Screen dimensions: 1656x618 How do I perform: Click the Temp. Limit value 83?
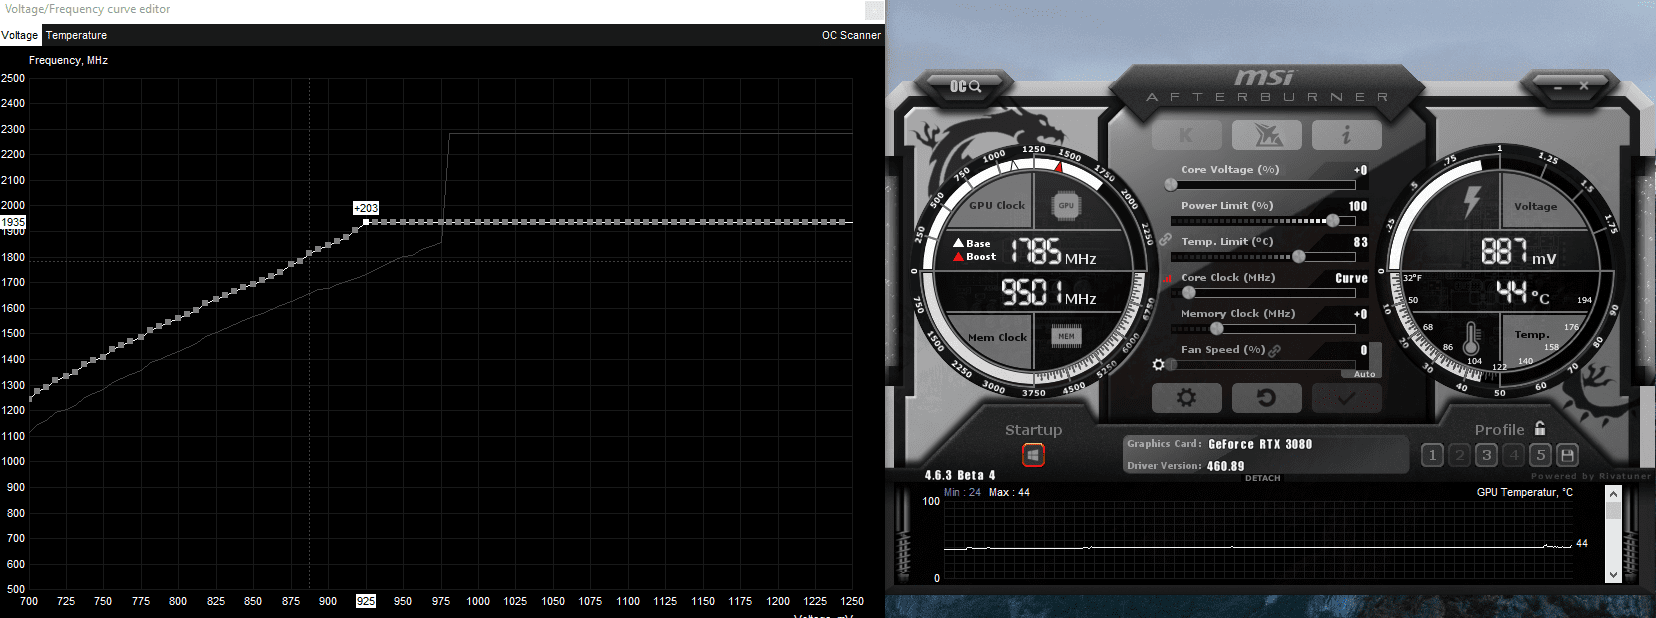[1360, 242]
